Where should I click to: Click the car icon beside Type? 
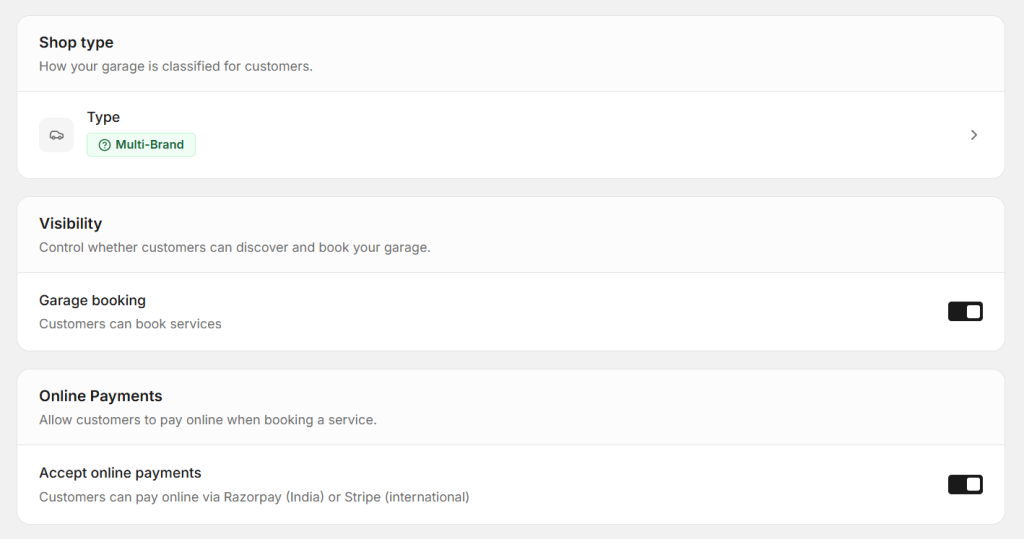click(56, 135)
